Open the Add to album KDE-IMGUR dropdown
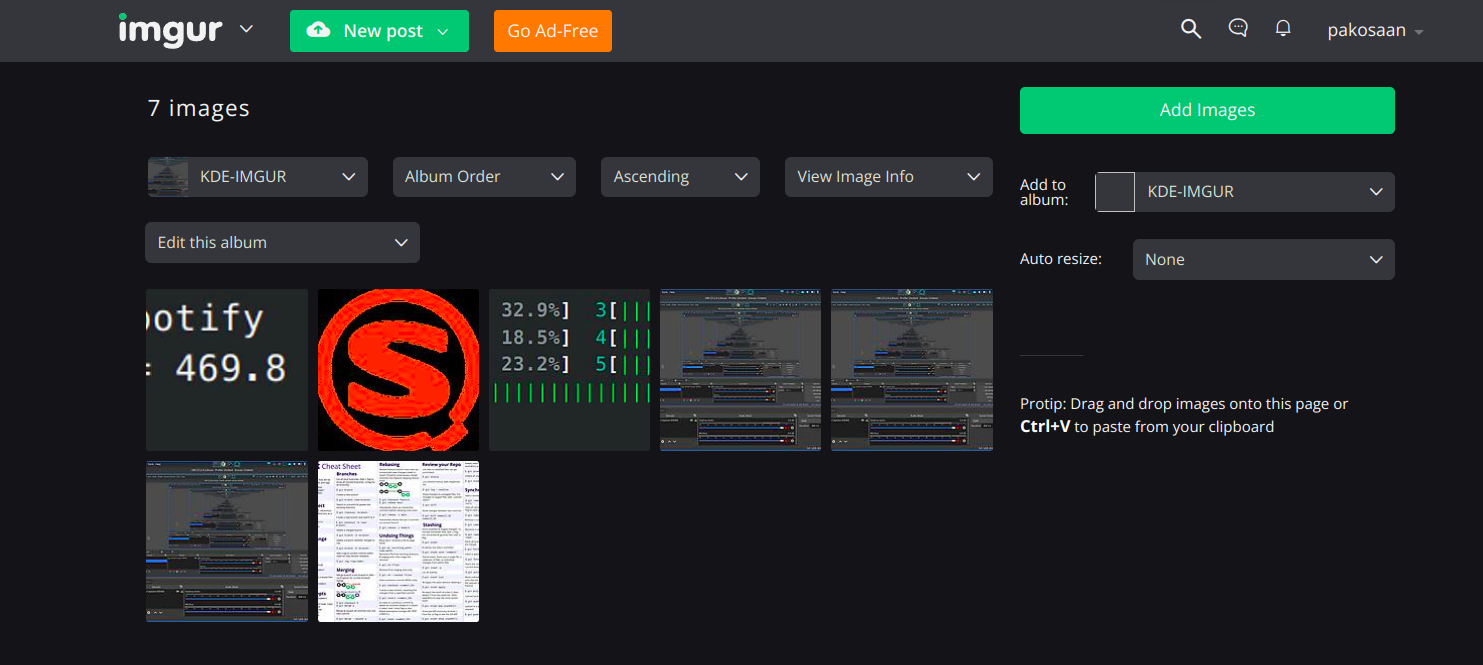The image size is (1483, 665). coord(1245,192)
